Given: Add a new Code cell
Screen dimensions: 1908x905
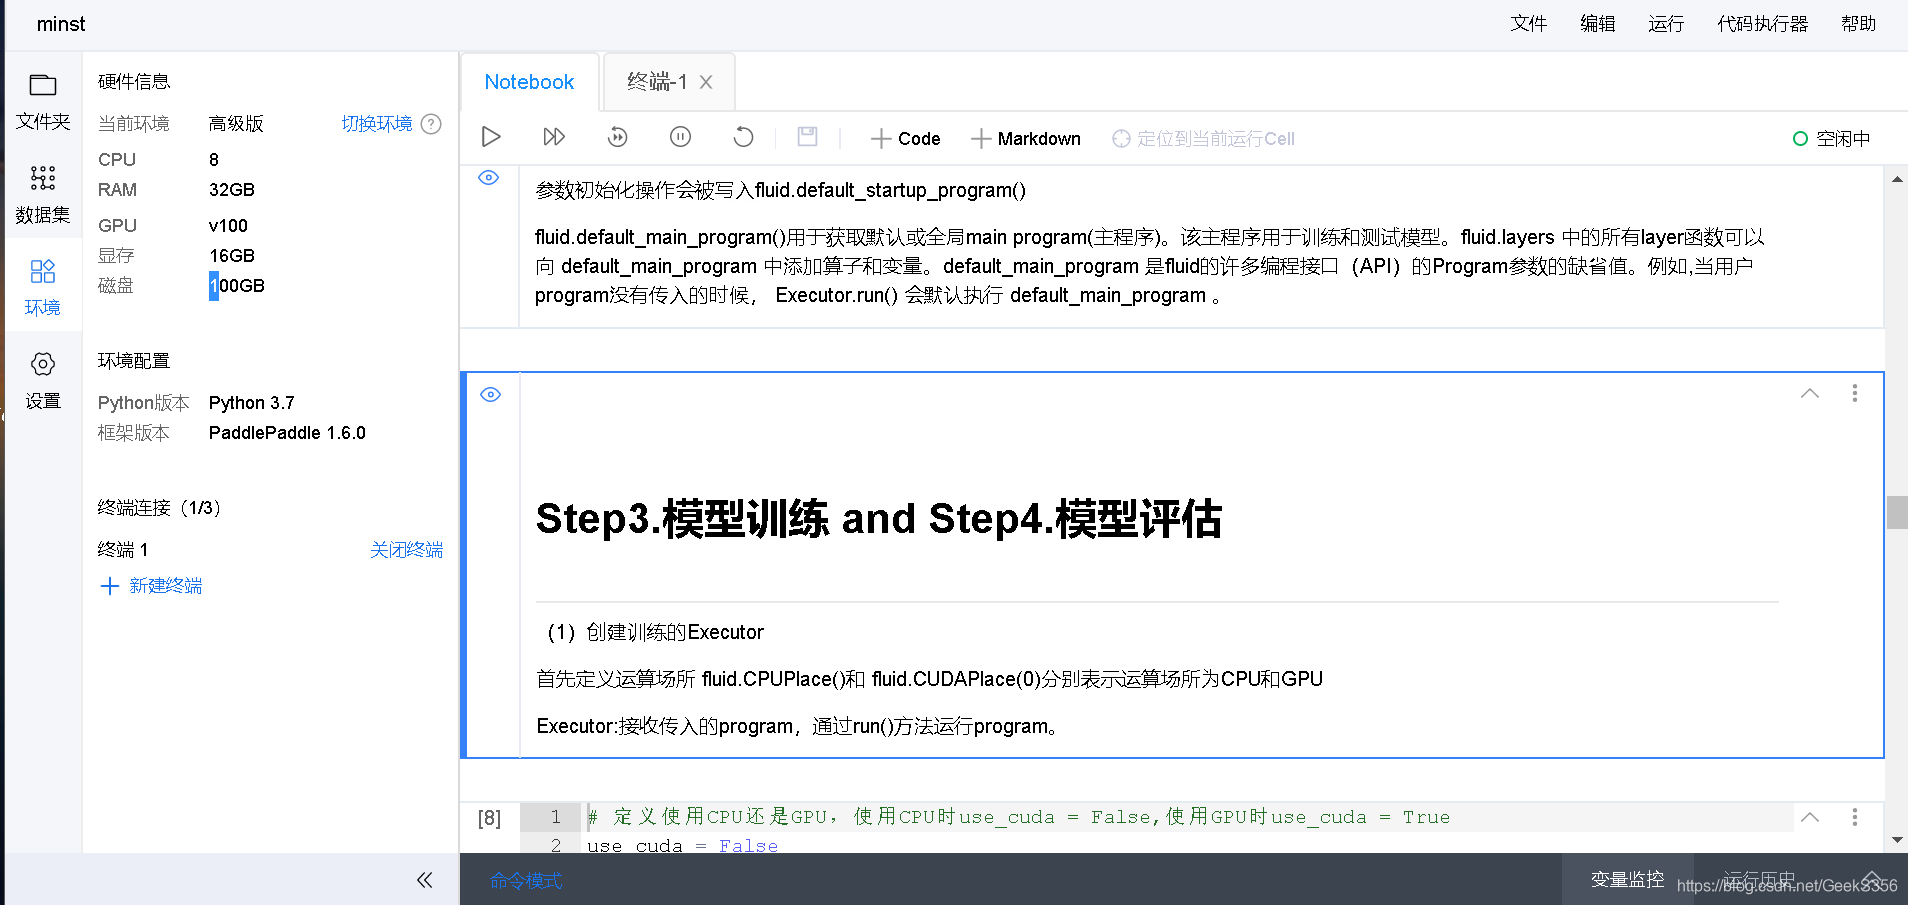Looking at the screenshot, I should (x=906, y=139).
